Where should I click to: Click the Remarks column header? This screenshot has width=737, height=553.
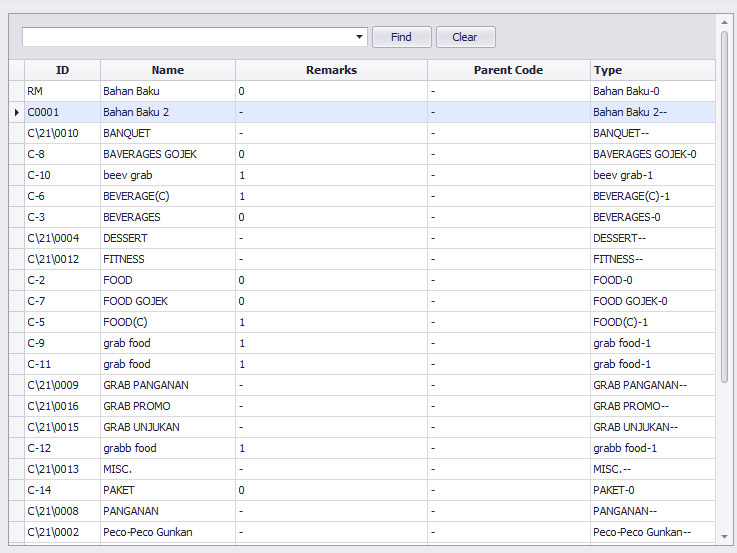(331, 70)
